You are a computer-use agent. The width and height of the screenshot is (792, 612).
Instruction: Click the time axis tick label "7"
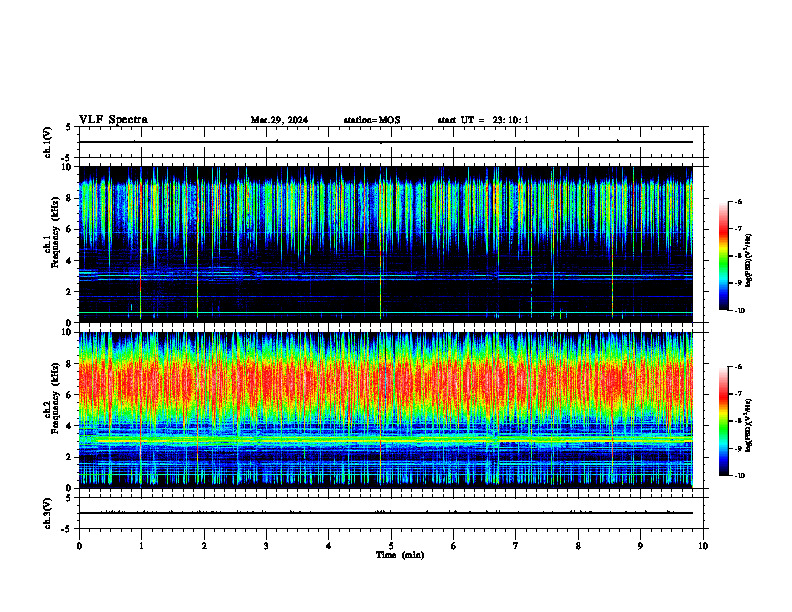[516, 546]
